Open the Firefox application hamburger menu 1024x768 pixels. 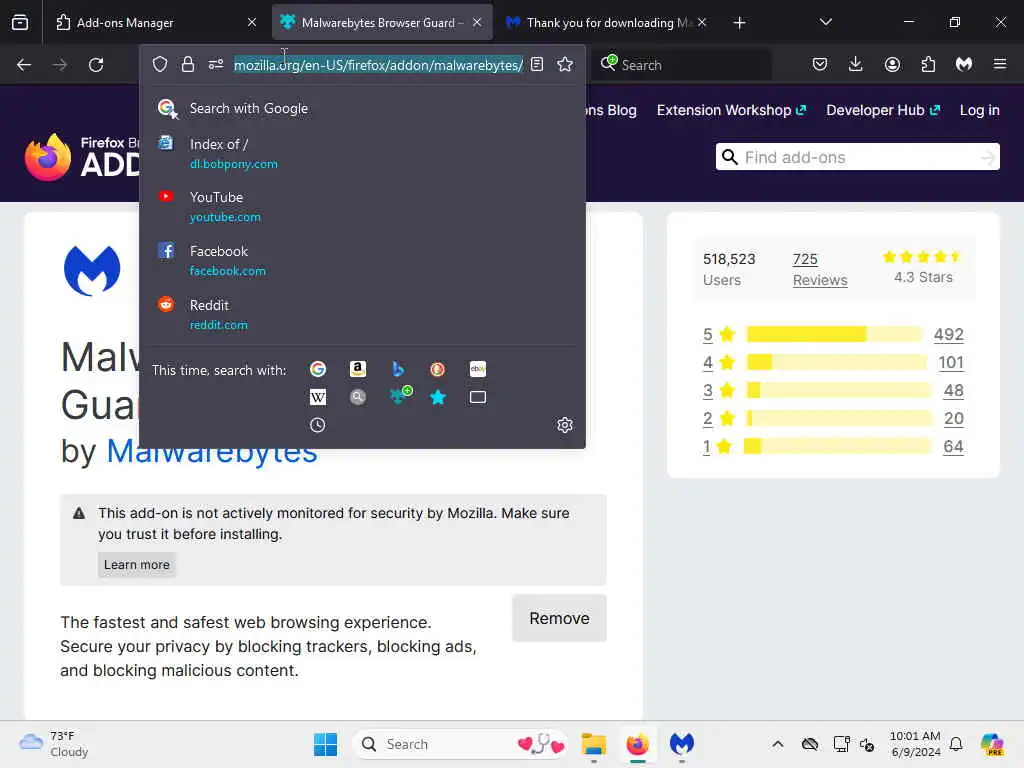click(1000, 64)
